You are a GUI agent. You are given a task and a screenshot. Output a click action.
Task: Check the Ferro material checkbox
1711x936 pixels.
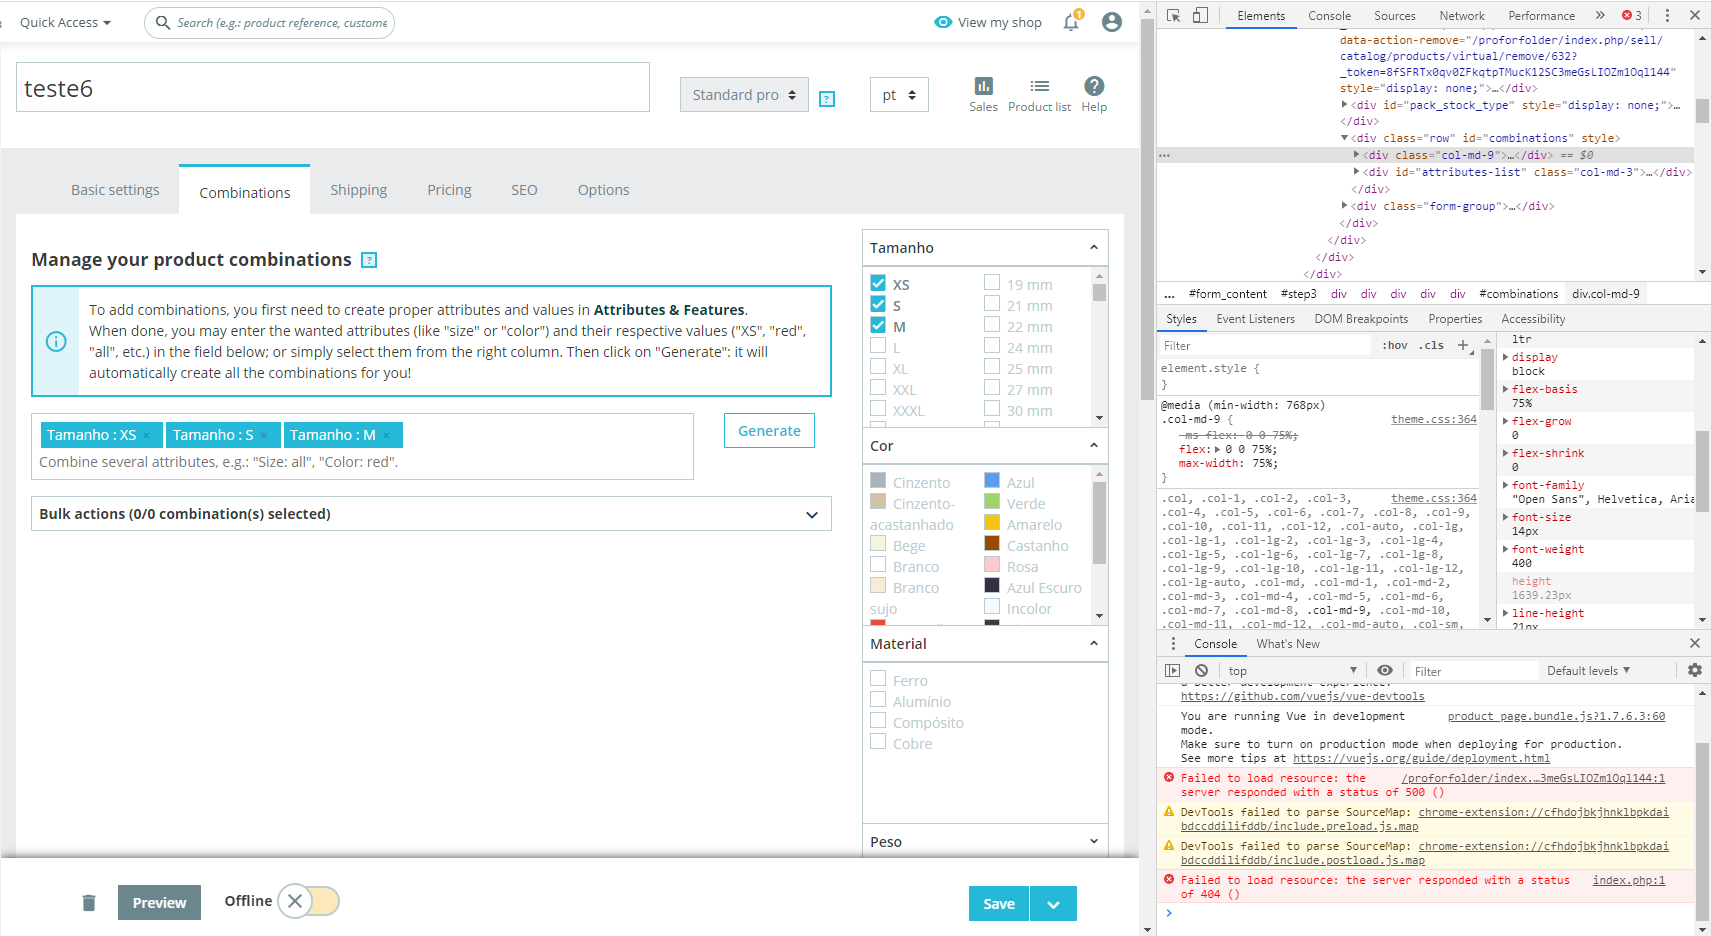878,679
